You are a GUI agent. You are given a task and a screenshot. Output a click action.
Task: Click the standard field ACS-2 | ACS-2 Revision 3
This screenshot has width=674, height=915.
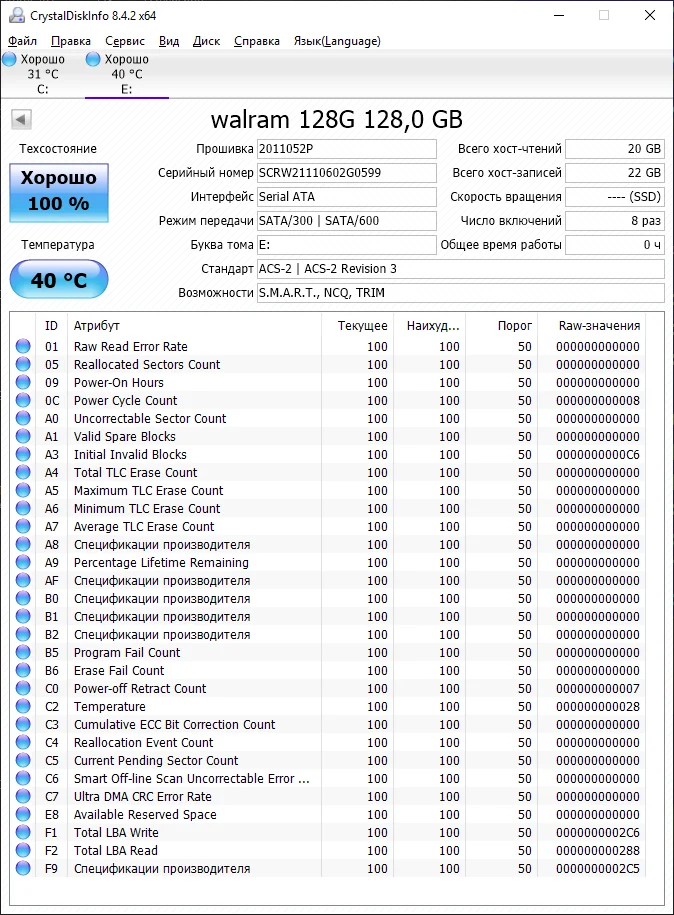click(460, 268)
